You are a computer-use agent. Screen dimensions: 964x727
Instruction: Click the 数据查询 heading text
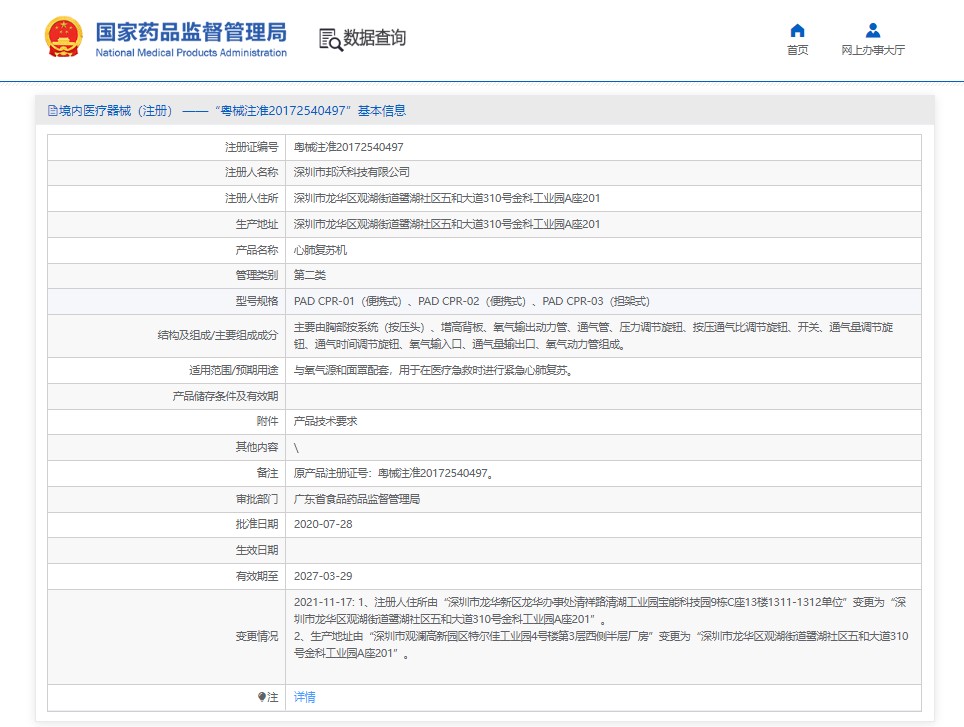point(375,38)
